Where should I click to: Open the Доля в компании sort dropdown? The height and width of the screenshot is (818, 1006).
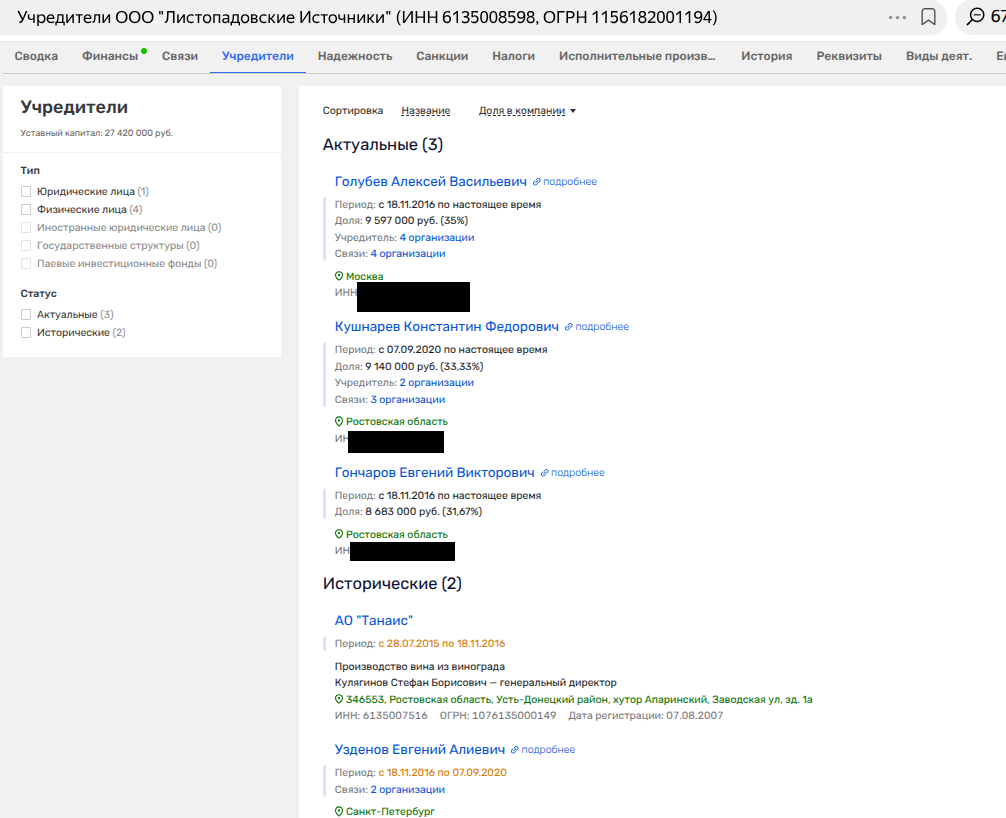(527, 111)
